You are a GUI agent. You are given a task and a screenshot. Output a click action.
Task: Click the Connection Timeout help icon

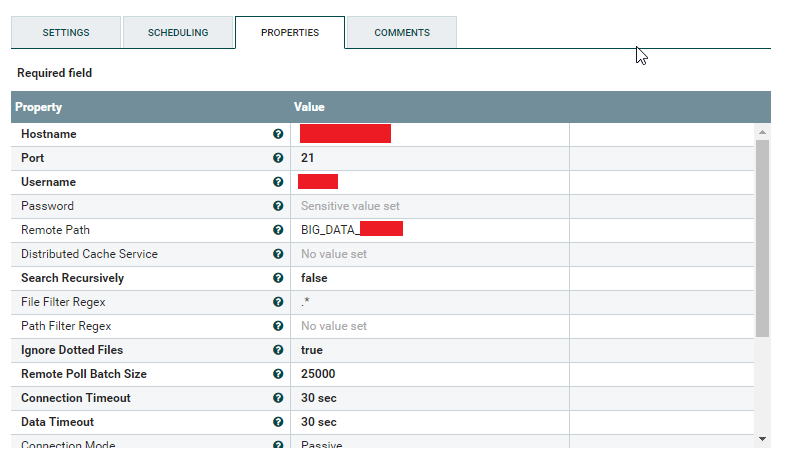pyautogui.click(x=278, y=398)
